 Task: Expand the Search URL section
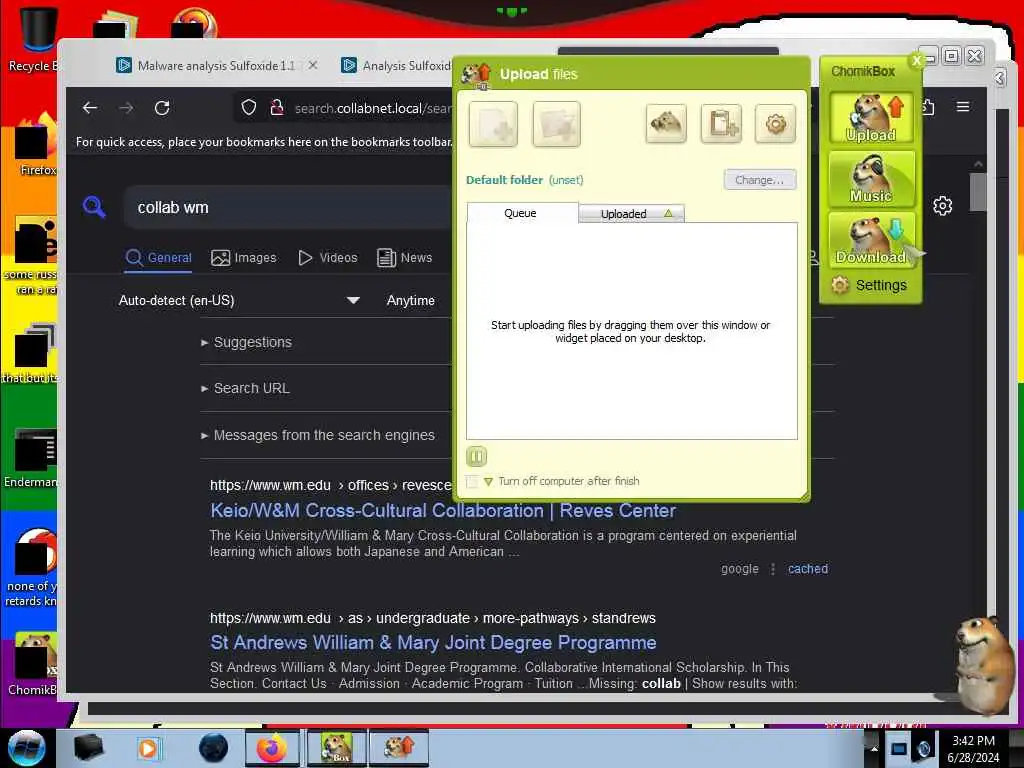point(245,388)
